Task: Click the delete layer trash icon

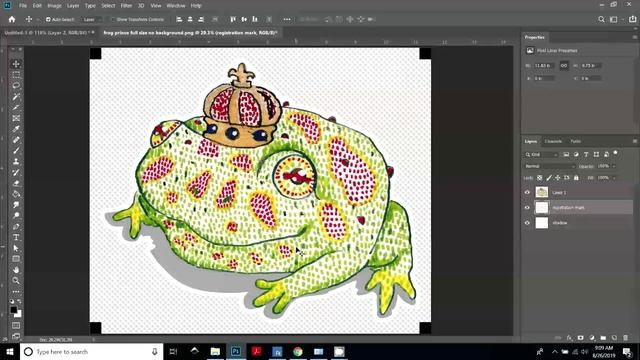Action: pos(625,338)
